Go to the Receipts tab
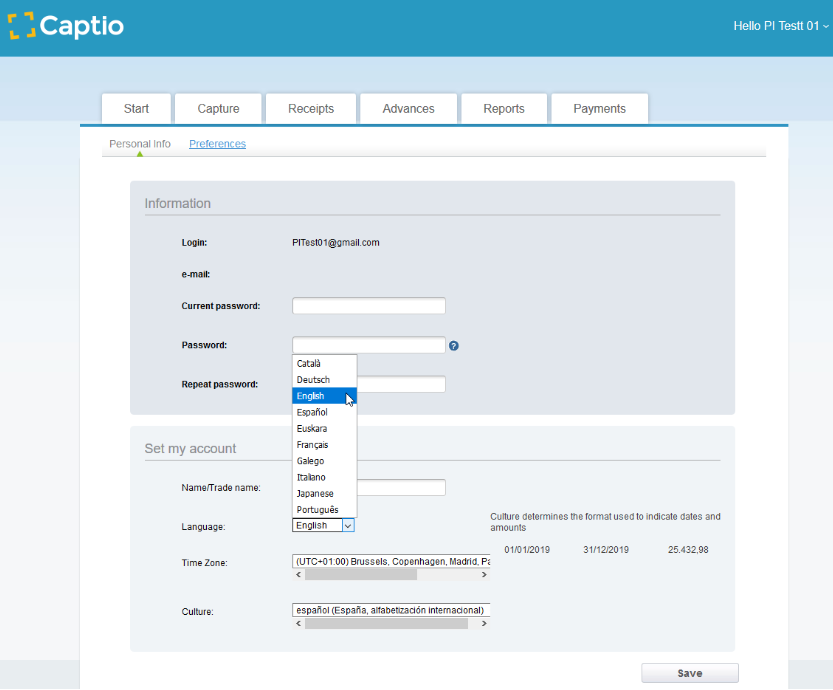 [311, 108]
